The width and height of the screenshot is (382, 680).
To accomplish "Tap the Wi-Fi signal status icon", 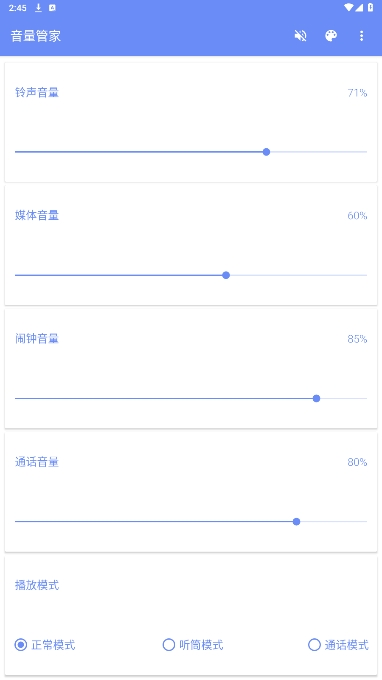I will pyautogui.click(x=349, y=8).
